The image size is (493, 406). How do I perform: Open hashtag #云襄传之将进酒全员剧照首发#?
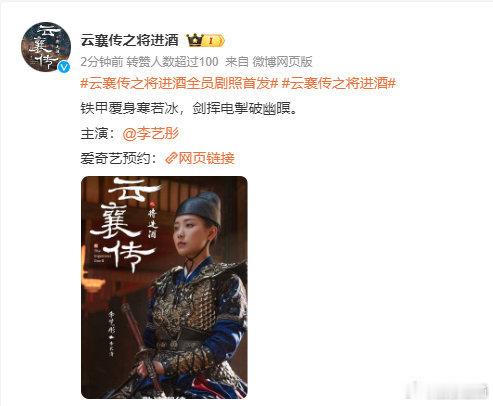click(x=179, y=83)
